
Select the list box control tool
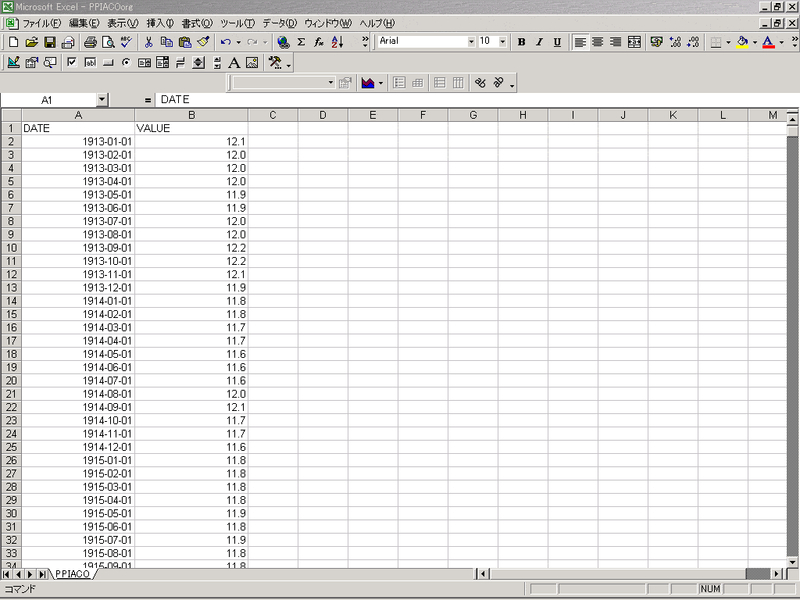144,63
